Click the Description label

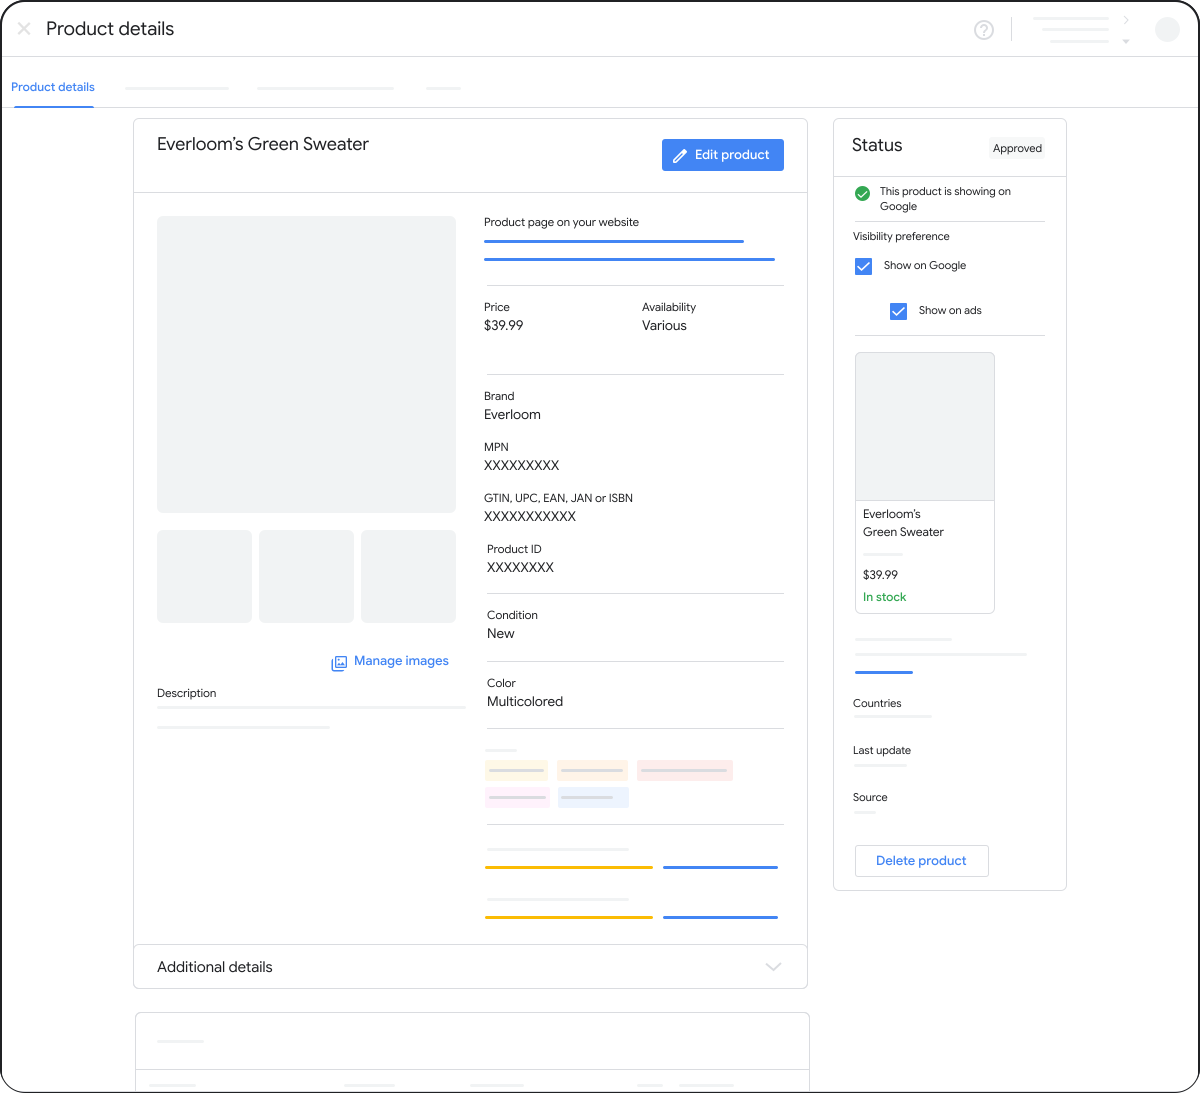coord(187,693)
